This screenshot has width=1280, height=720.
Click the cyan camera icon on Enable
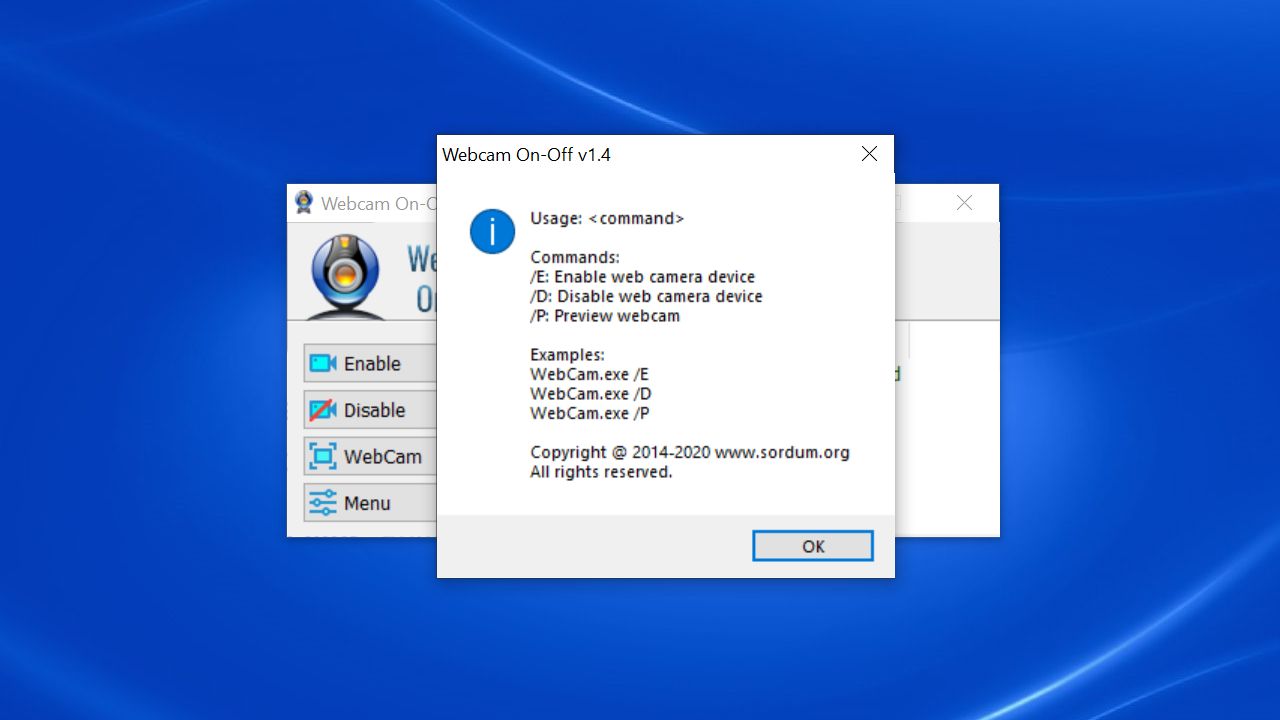coord(323,364)
